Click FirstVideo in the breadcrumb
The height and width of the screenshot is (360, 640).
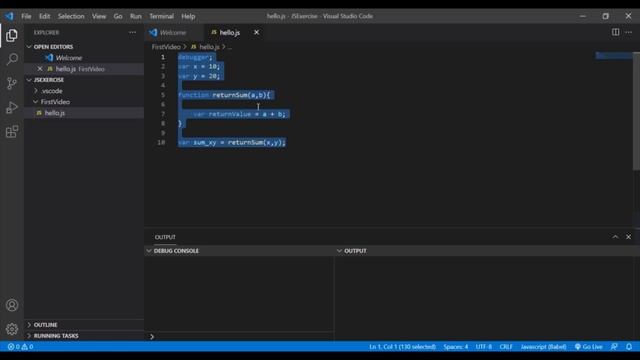coord(166,47)
